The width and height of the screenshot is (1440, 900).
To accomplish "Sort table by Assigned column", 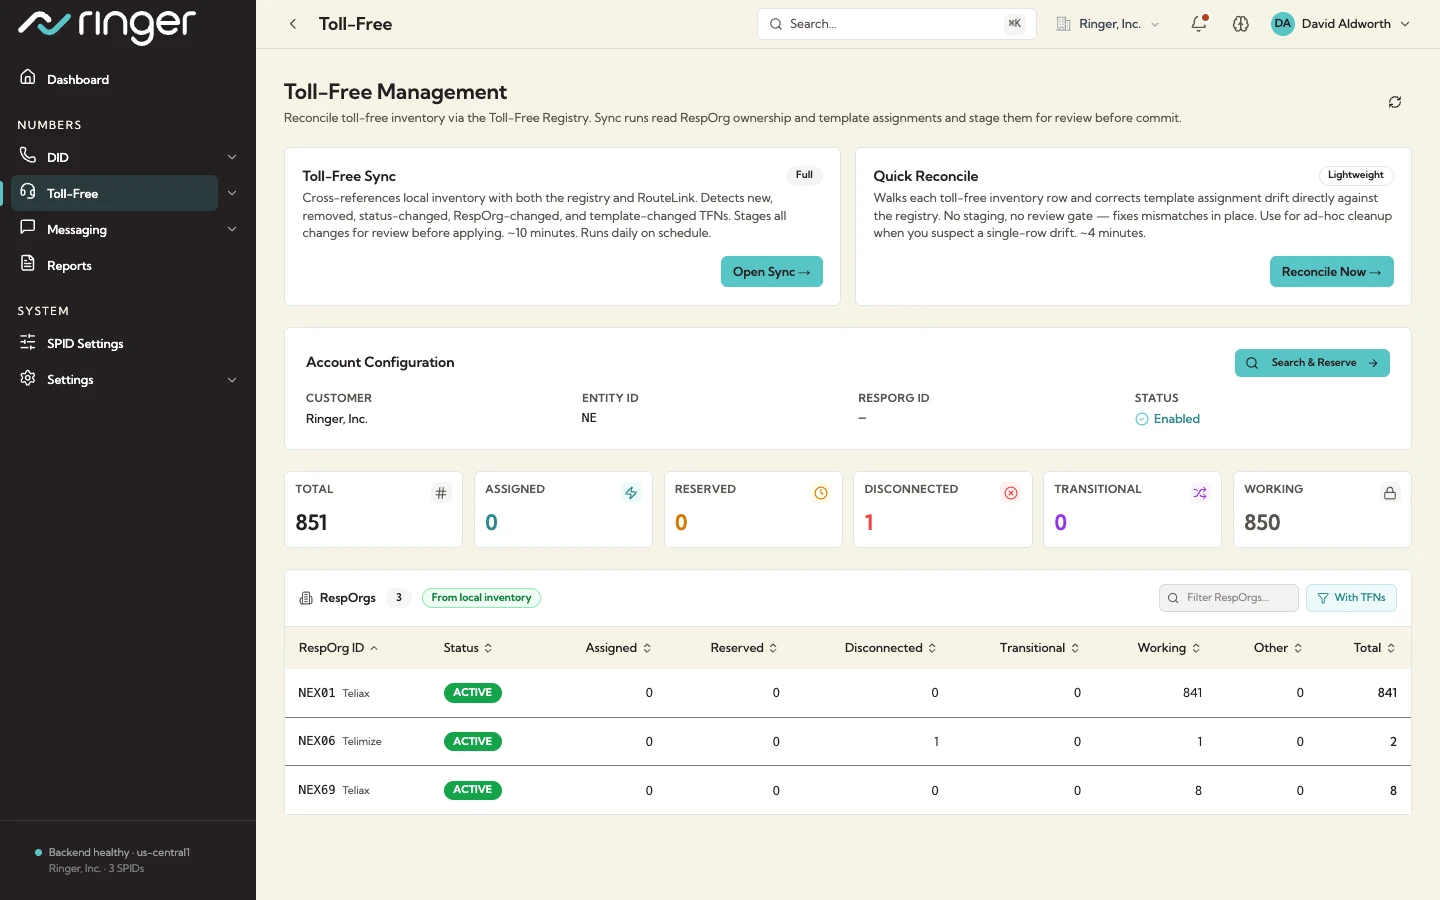I will (x=619, y=648).
